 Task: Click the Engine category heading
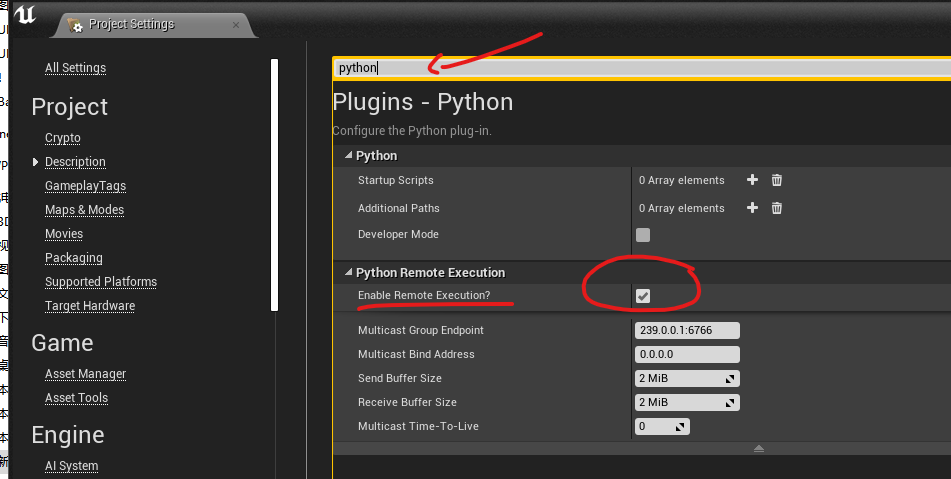[x=68, y=435]
